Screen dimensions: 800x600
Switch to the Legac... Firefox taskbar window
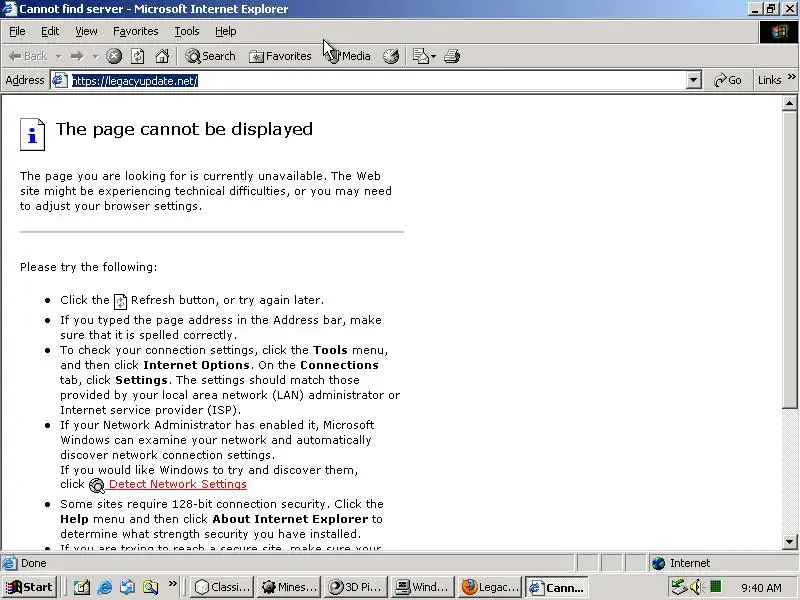[x=490, y=587]
